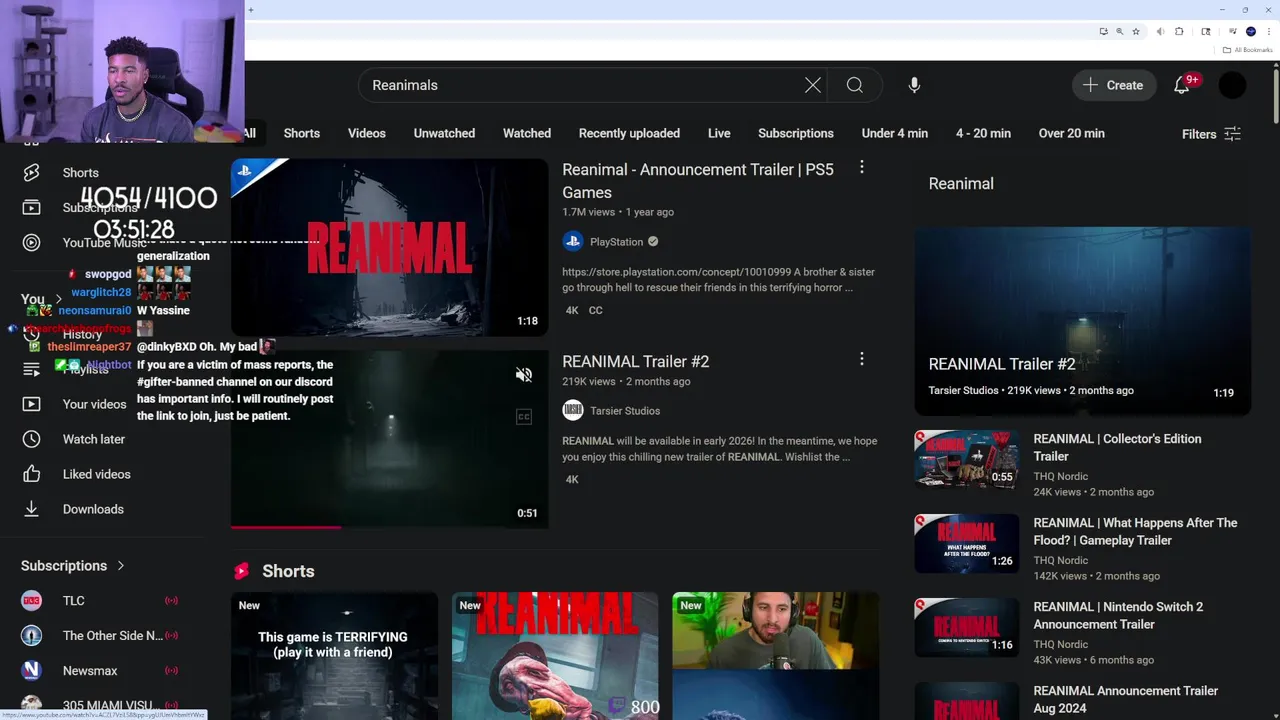The image size is (1280, 720).
Task: Open the Chrome extensions puzzle icon
Action: click(x=1179, y=32)
